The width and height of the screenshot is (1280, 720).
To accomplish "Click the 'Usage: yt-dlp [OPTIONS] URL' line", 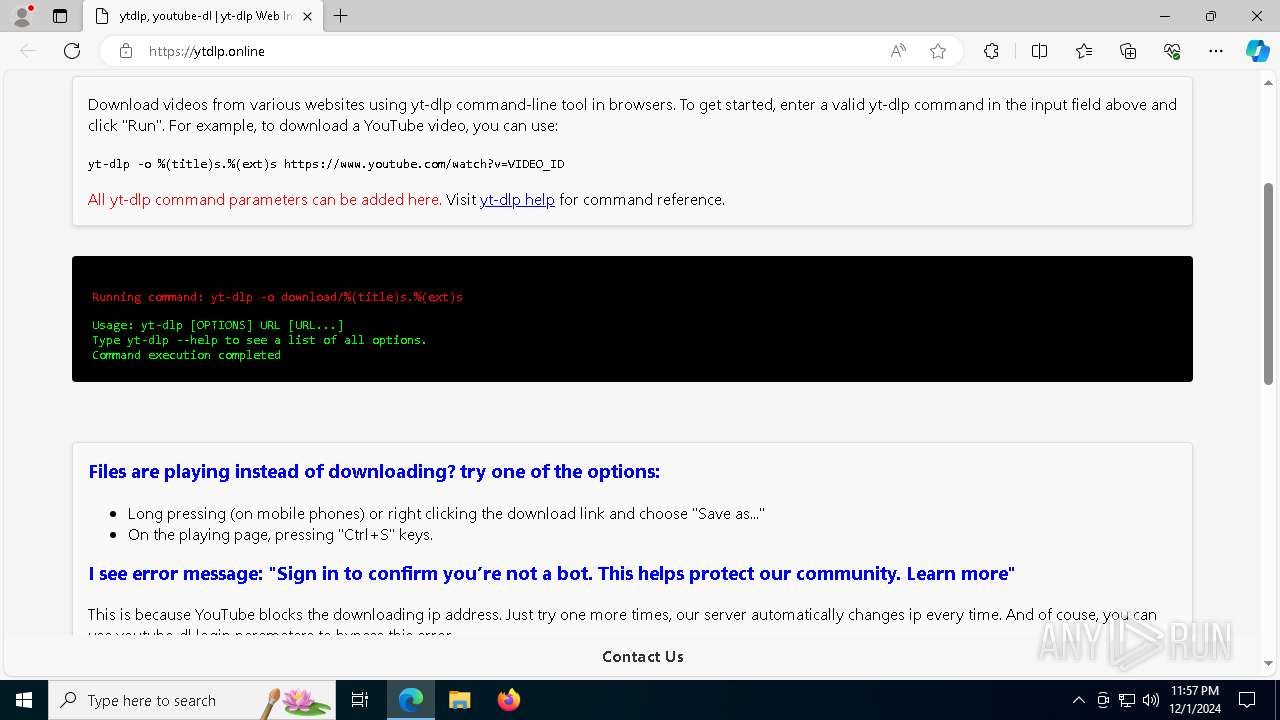I will [218, 325].
